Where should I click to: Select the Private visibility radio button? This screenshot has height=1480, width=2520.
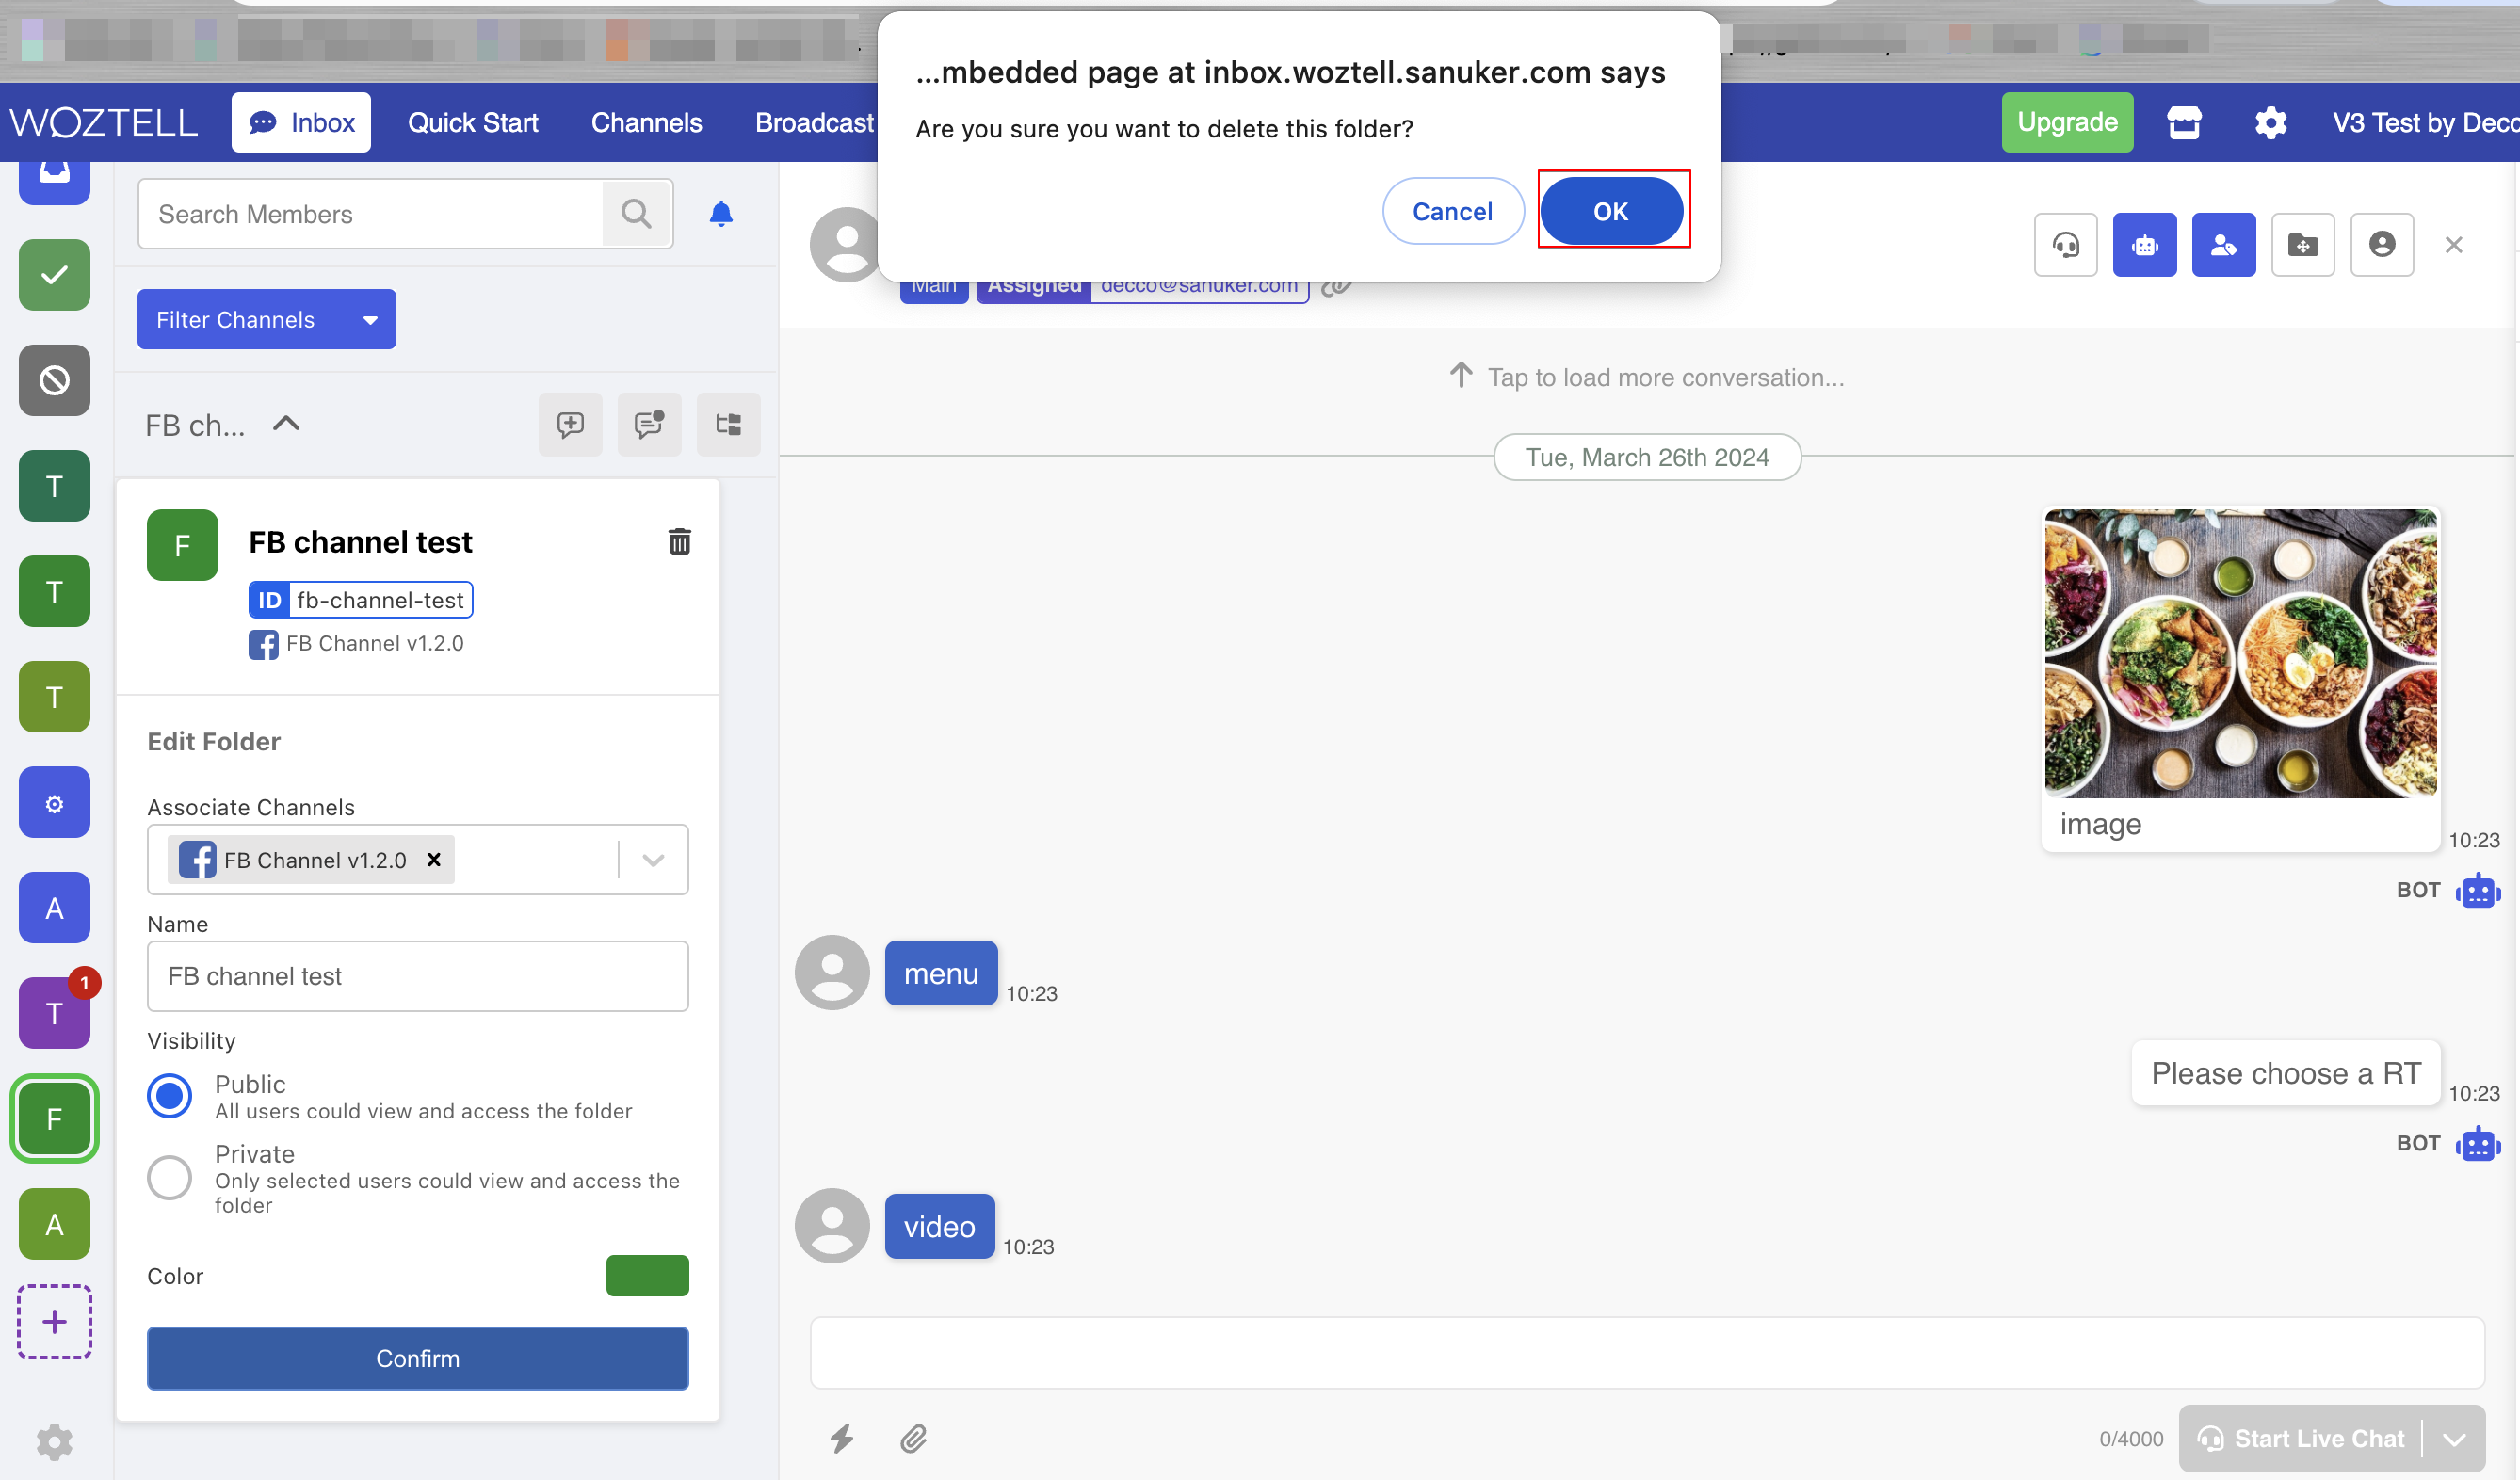click(169, 1177)
